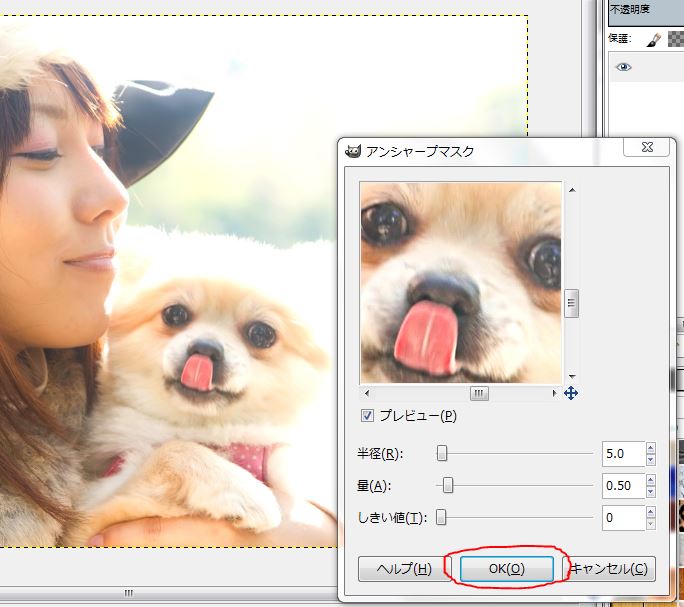Click preview vertical scrollbar up arrow
This screenshot has width=684, height=607.
pyautogui.click(x=572, y=190)
